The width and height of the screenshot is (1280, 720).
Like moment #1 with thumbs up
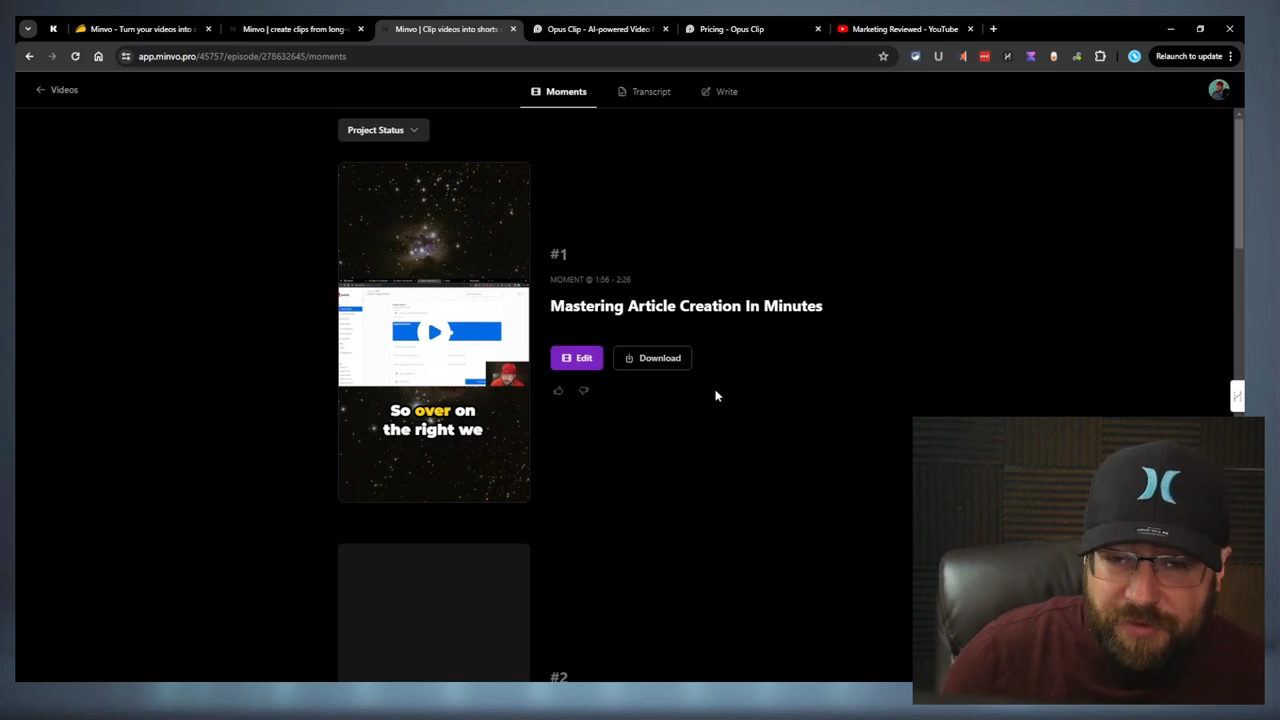[x=558, y=391]
